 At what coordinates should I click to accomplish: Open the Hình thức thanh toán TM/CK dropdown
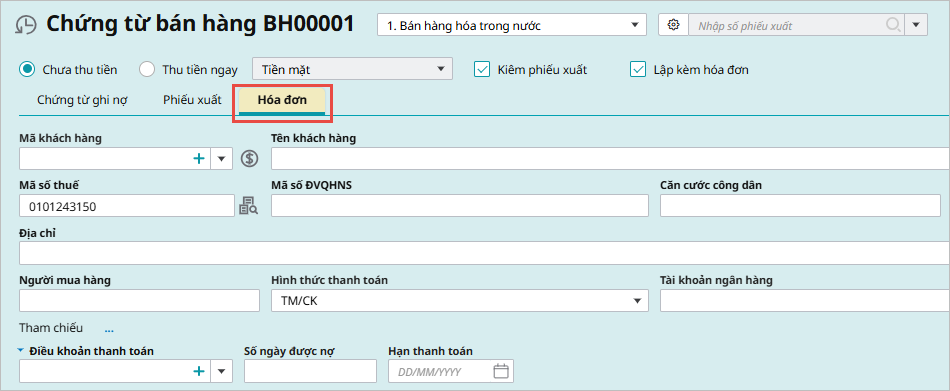click(460, 300)
